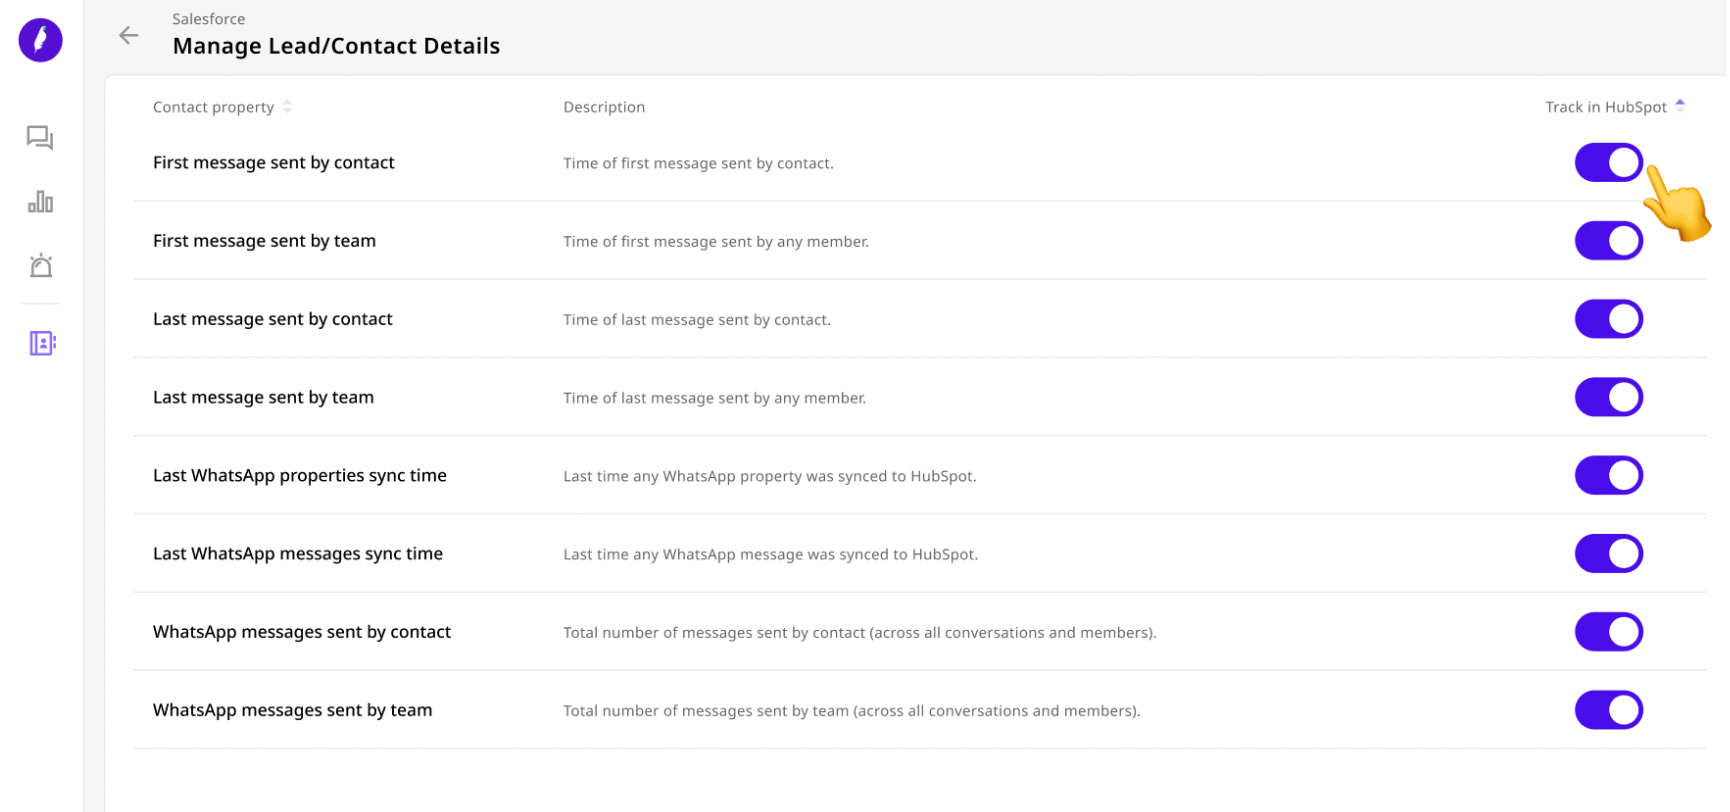
Task: Open the analytics bar chart icon
Action: tap(41, 202)
